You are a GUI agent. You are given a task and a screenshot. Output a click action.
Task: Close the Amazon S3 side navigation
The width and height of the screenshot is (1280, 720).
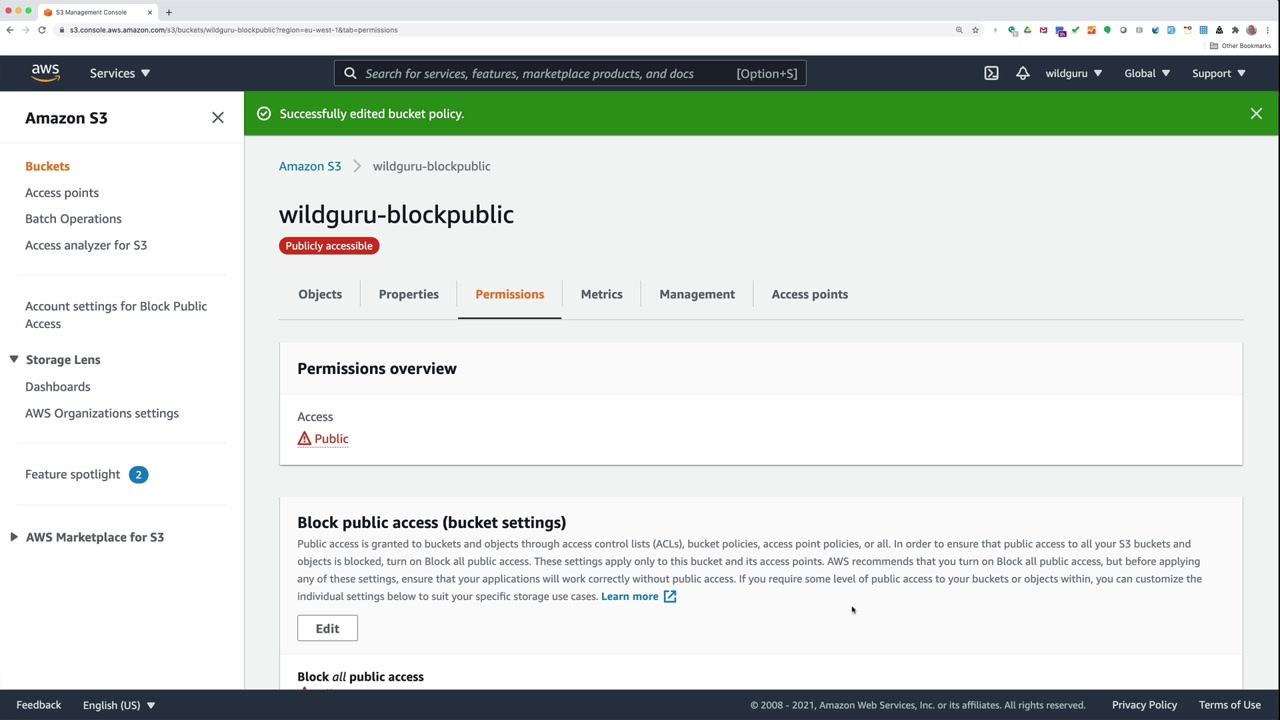pos(218,118)
